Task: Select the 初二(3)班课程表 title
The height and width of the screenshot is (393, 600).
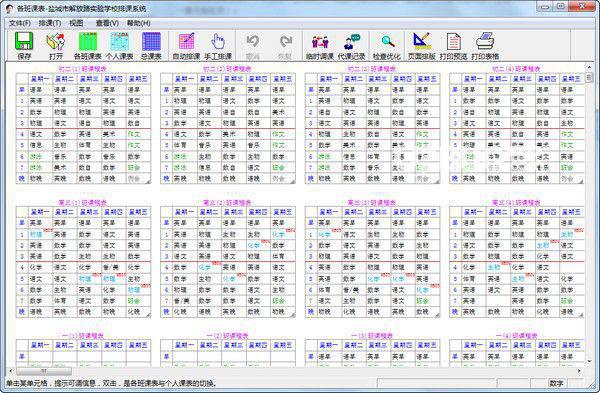Action: [372, 69]
